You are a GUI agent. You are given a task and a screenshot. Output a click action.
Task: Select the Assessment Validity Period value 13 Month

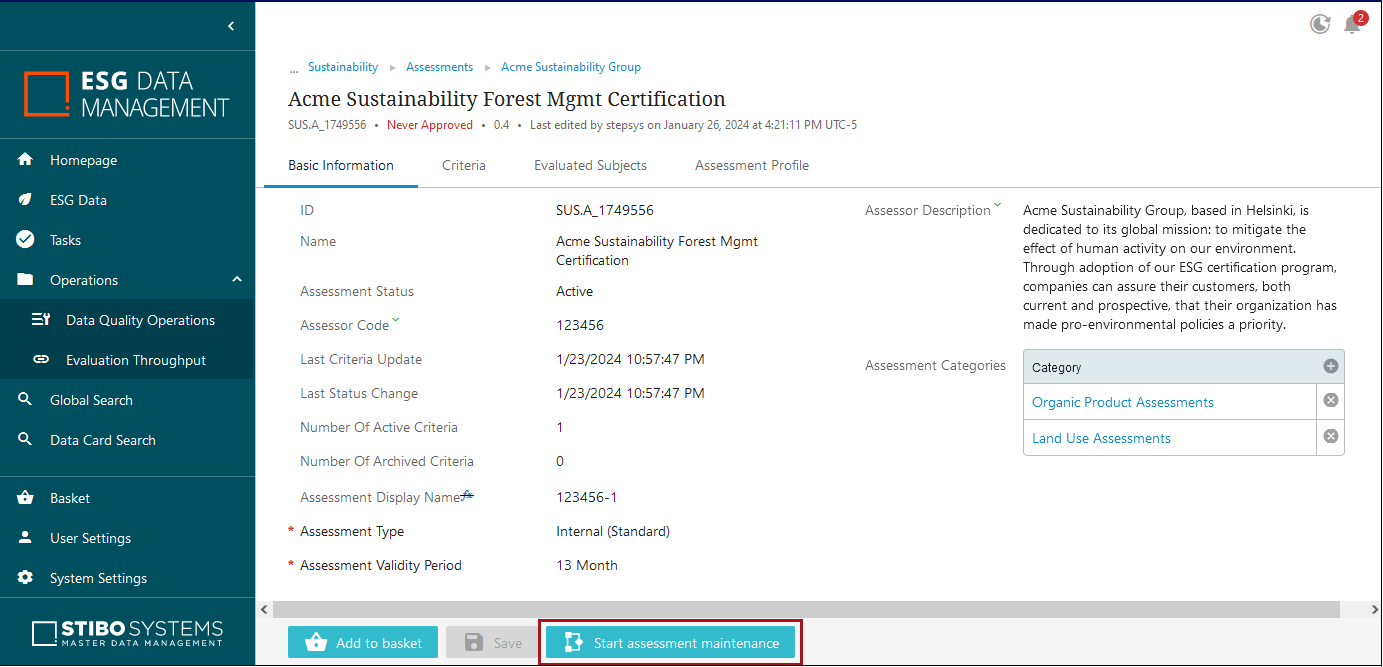click(x=587, y=565)
